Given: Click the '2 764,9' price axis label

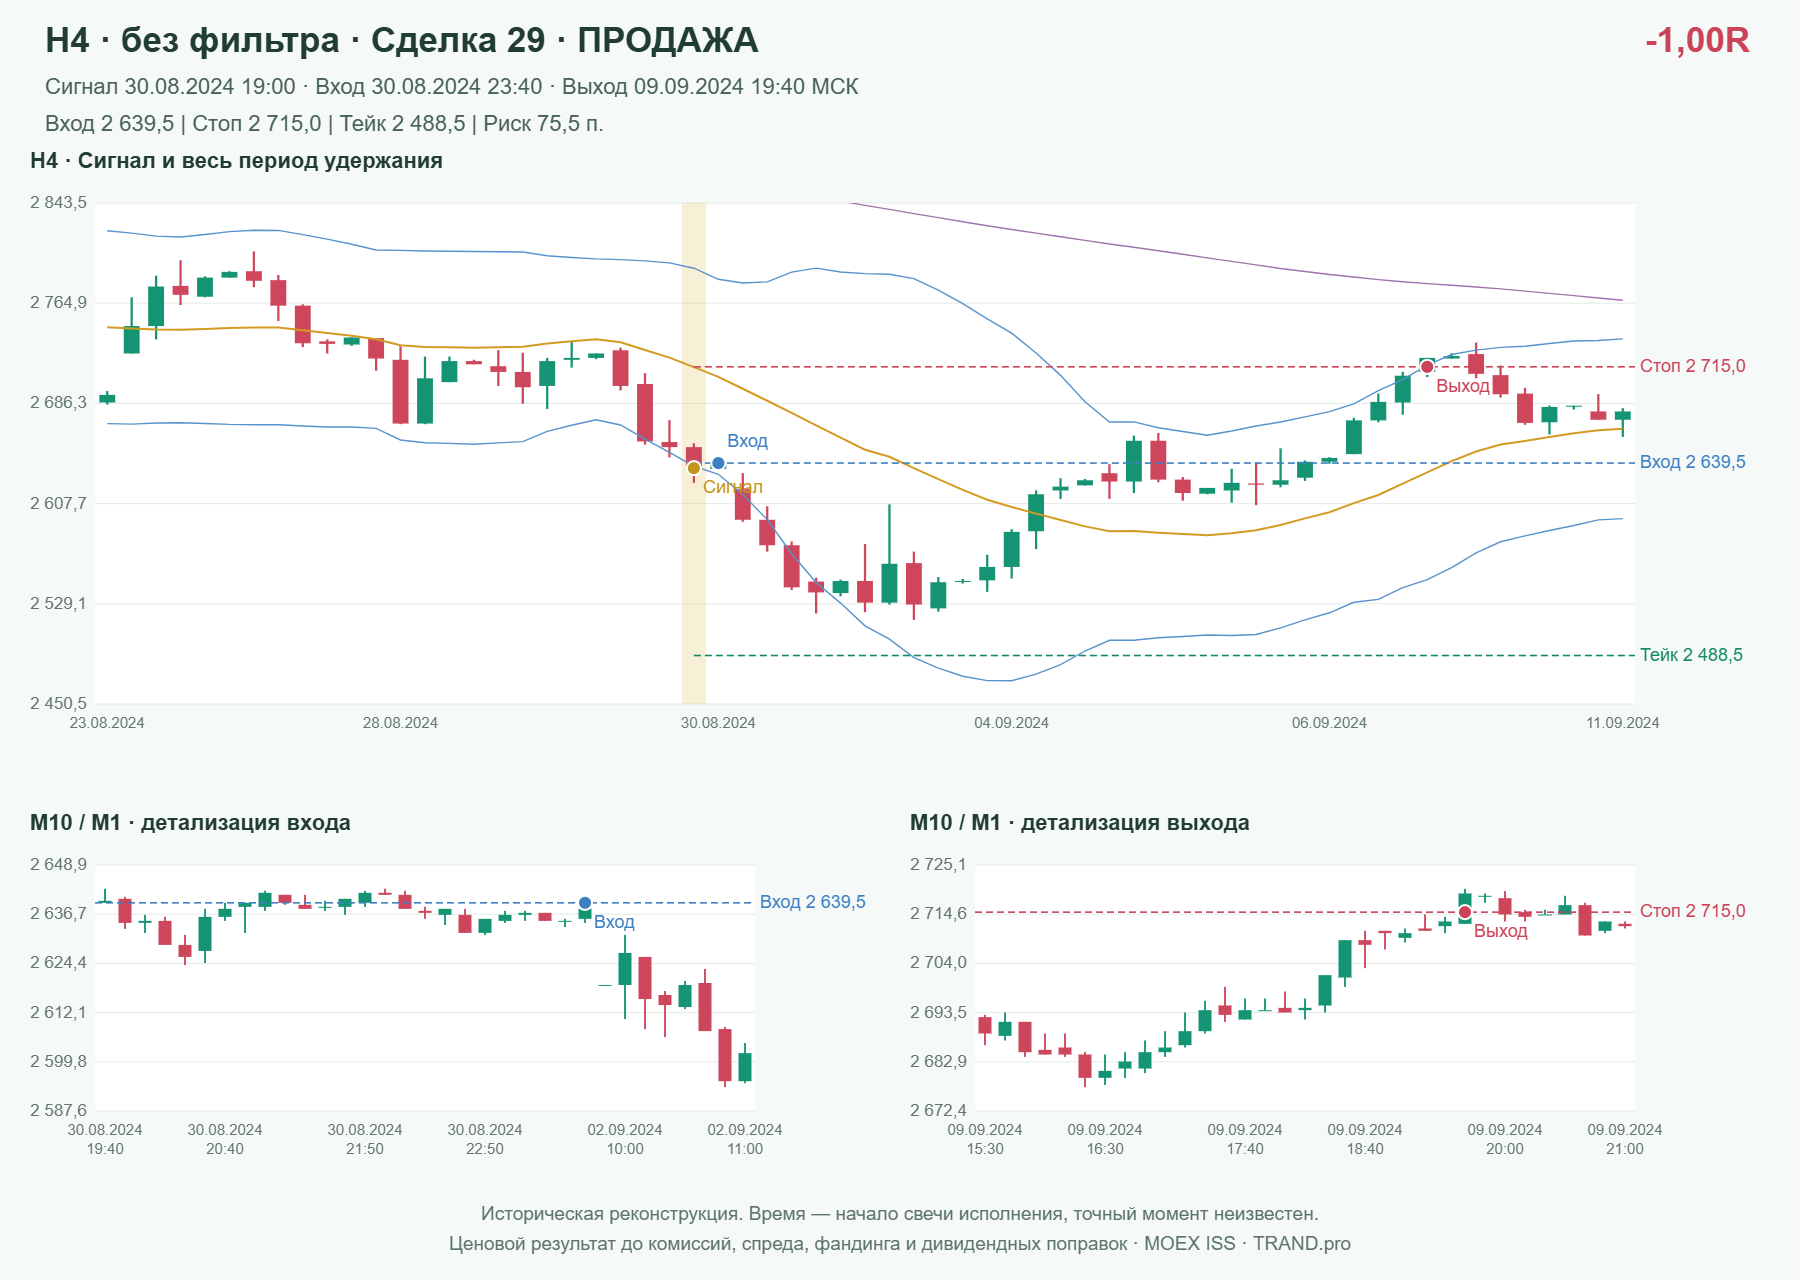Looking at the screenshot, I should [x=59, y=303].
